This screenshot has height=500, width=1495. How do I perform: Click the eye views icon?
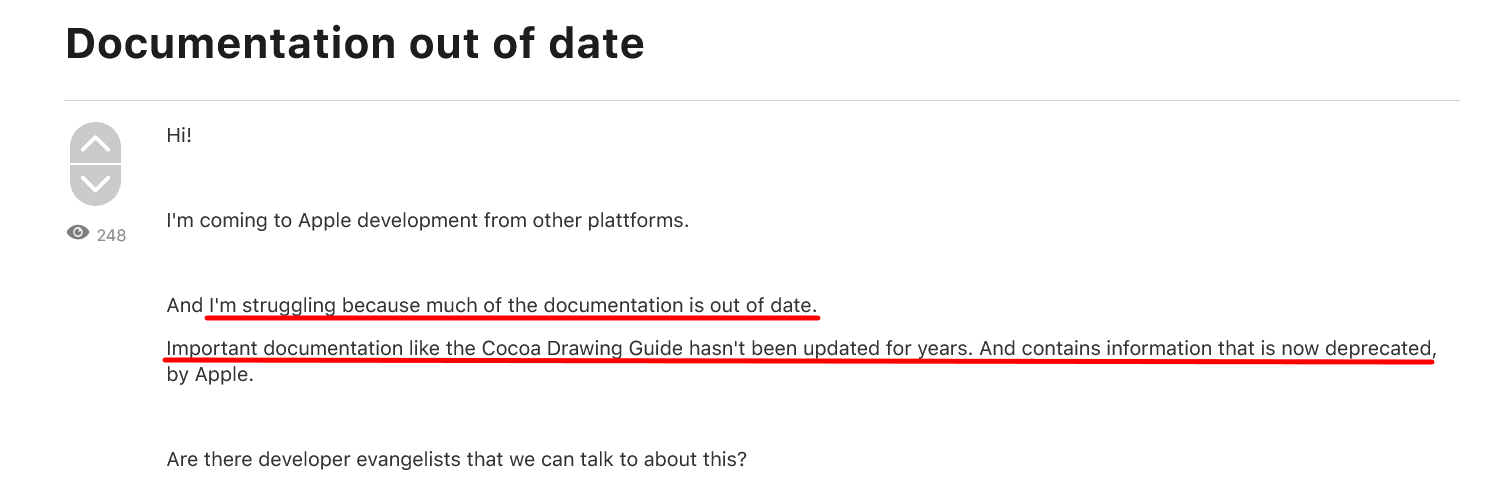tap(77, 233)
